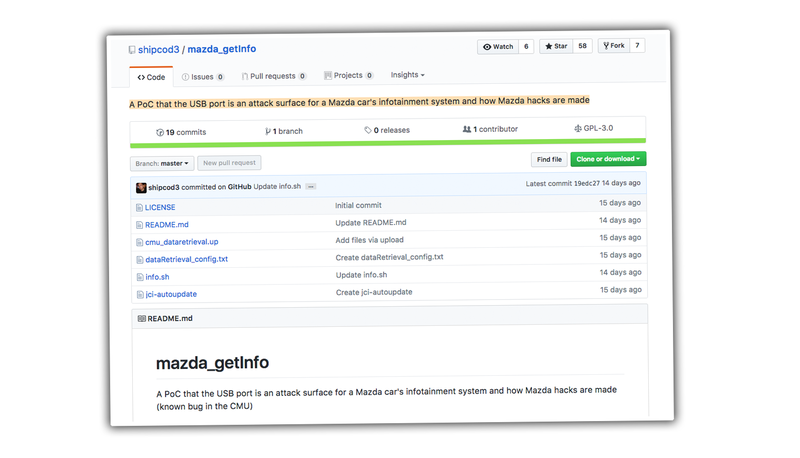
Task: Open the README.md file
Action: coord(167,224)
